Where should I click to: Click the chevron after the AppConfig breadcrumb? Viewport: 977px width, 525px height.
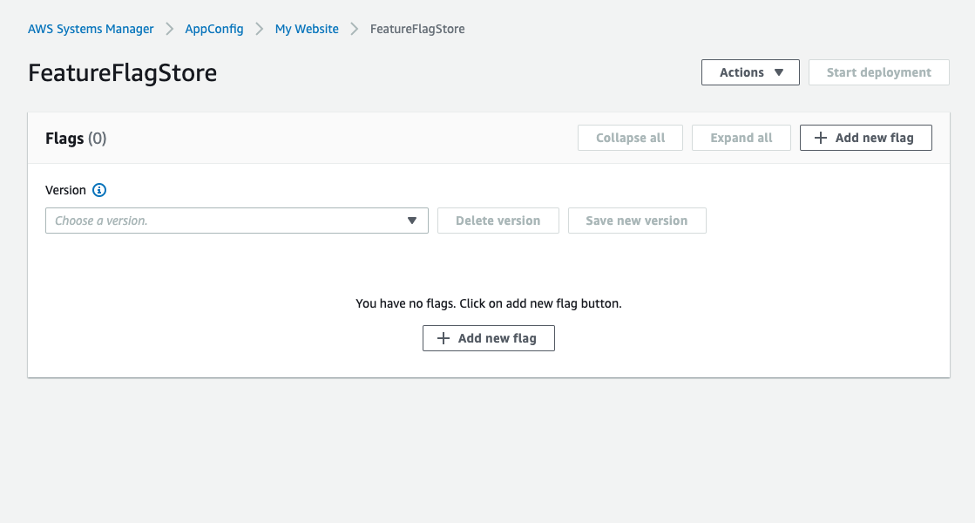(259, 29)
